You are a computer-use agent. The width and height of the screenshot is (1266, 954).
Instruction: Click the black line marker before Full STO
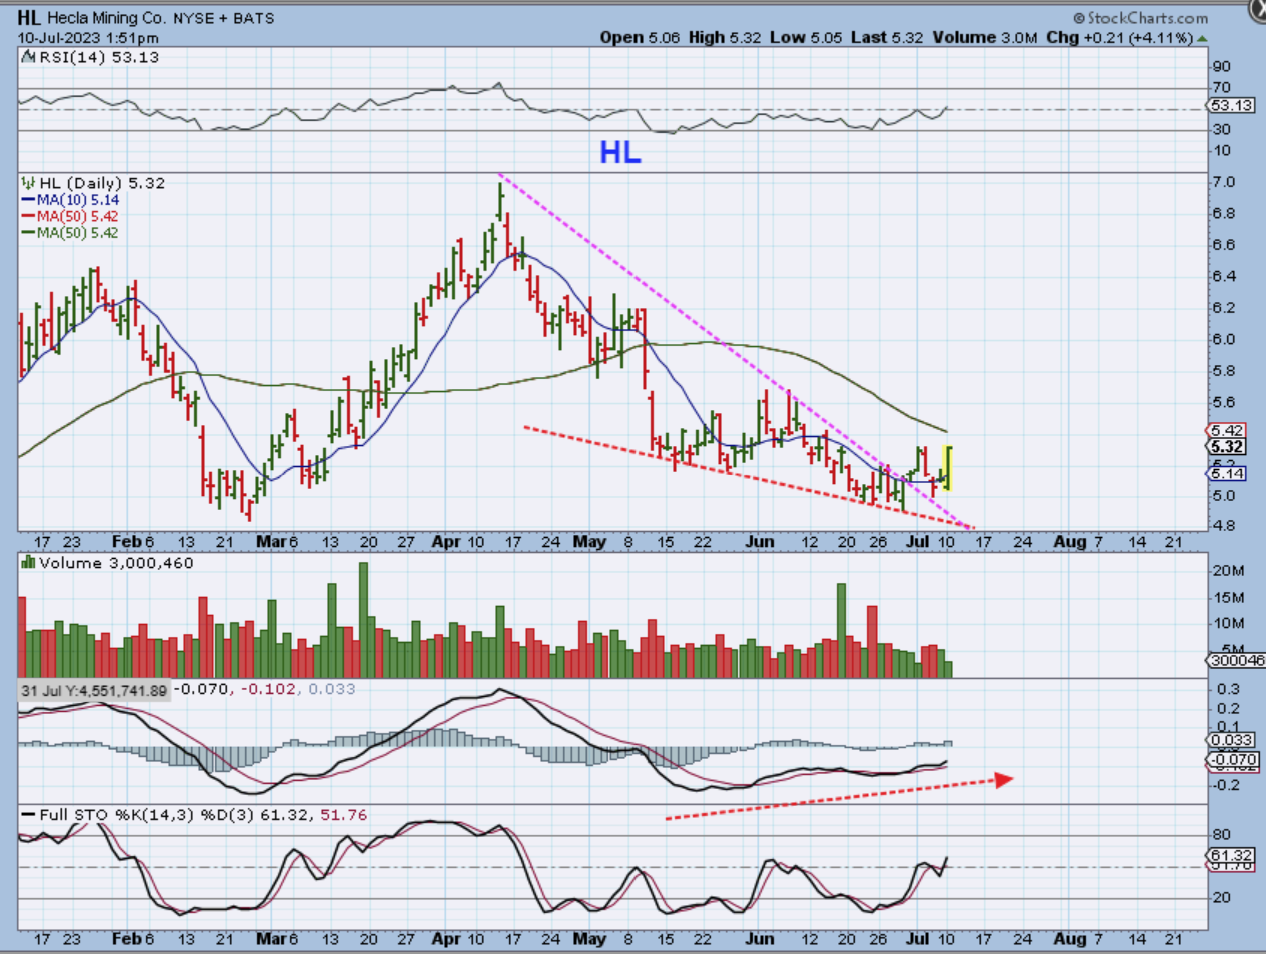(x=28, y=815)
